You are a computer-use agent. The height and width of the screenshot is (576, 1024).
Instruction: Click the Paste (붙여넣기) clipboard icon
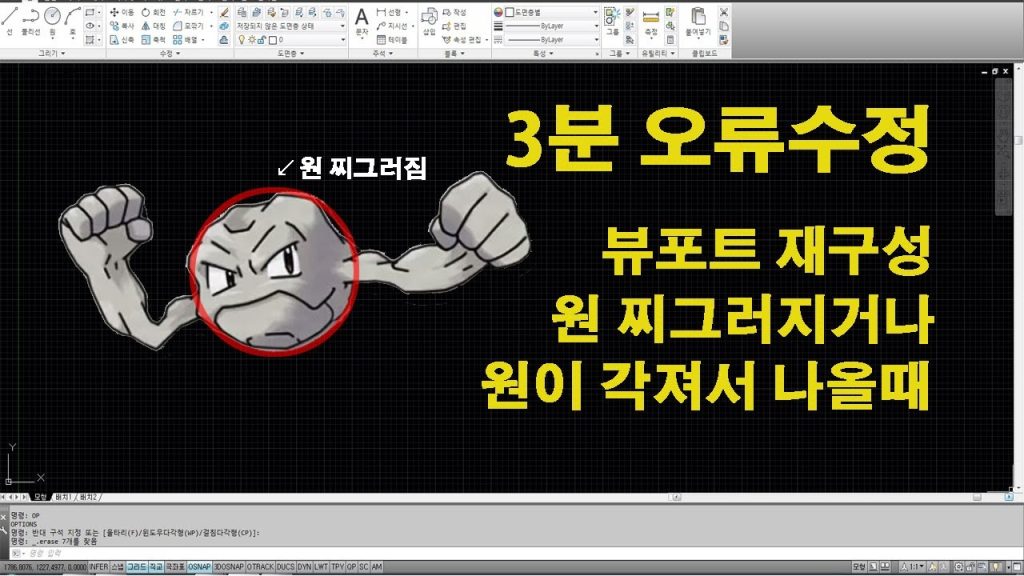pyautogui.click(x=698, y=20)
